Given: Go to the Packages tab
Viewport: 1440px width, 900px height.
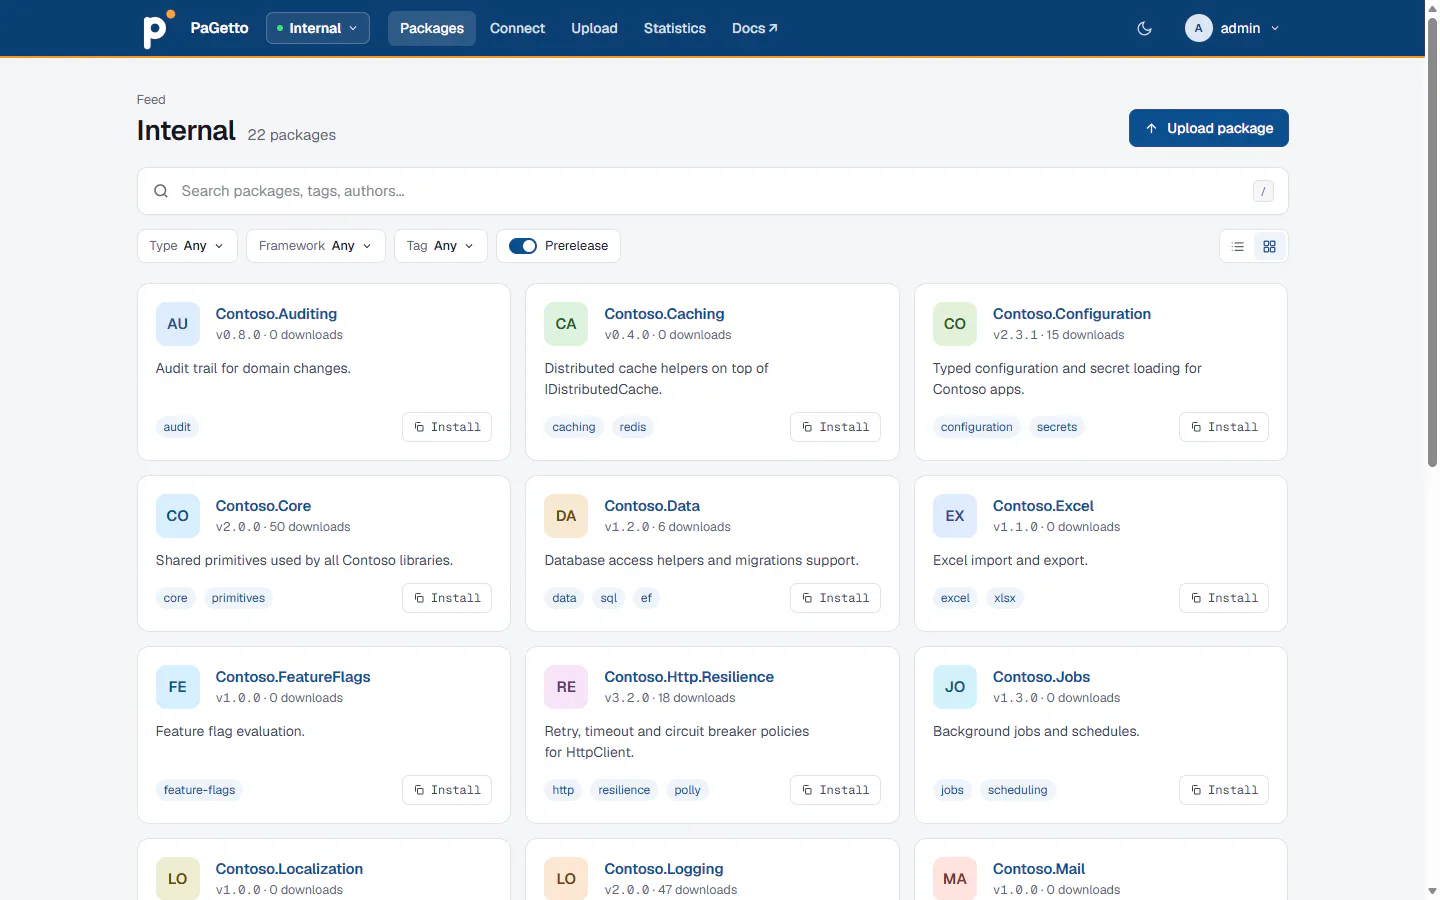Looking at the screenshot, I should click(432, 28).
